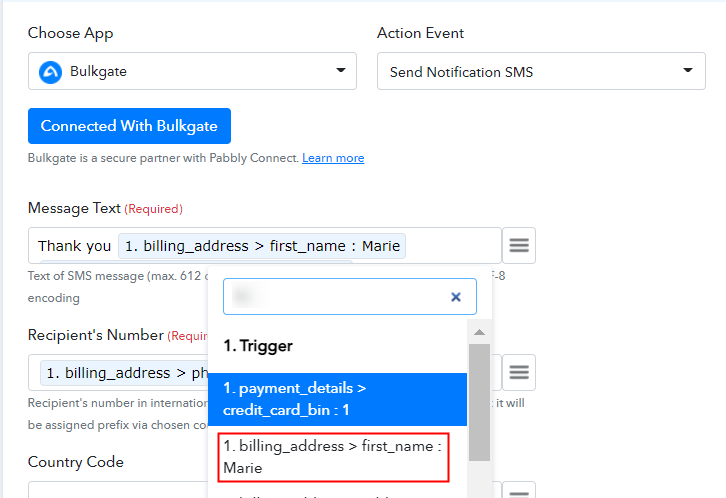Screen dimensions: 726x498
Task: Click inside the Message Text field
Action: point(265,245)
